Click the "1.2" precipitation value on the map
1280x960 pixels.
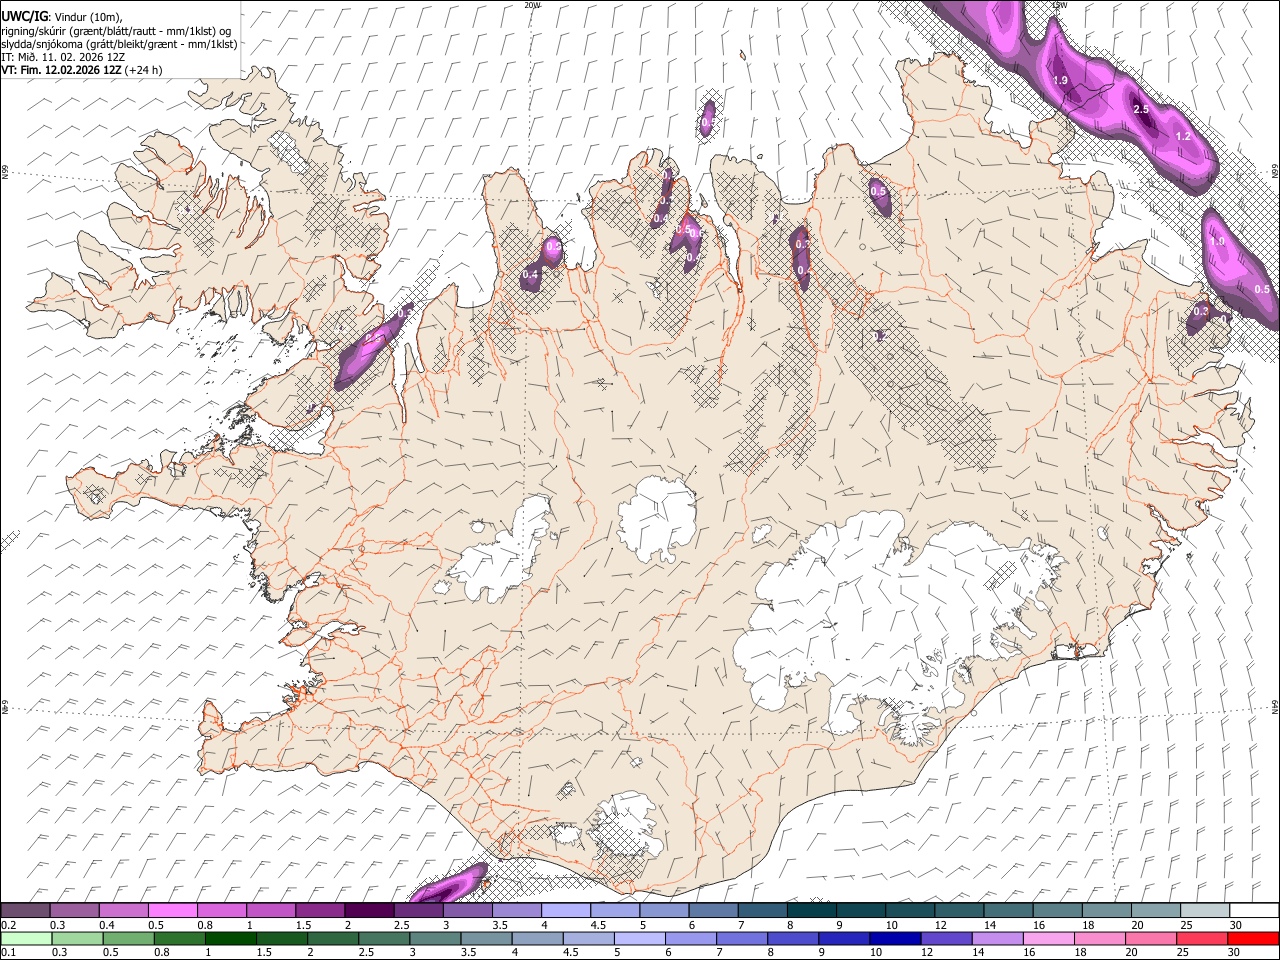[x=1183, y=135]
